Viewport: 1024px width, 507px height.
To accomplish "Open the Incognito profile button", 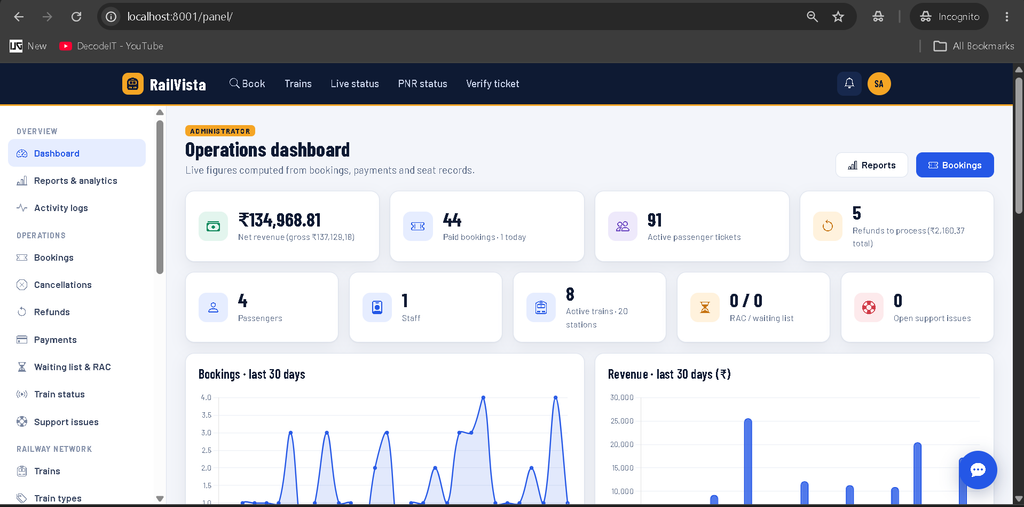I will tap(949, 17).
